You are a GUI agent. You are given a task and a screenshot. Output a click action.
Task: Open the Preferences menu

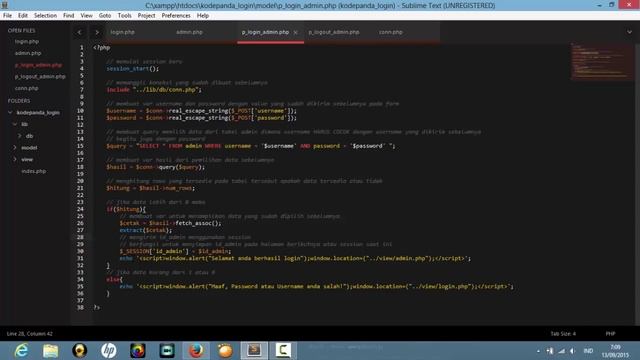[x=176, y=16]
